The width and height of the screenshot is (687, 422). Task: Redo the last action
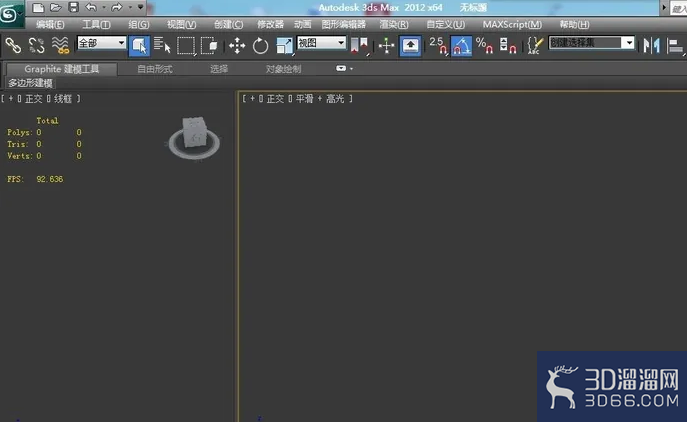point(117,7)
